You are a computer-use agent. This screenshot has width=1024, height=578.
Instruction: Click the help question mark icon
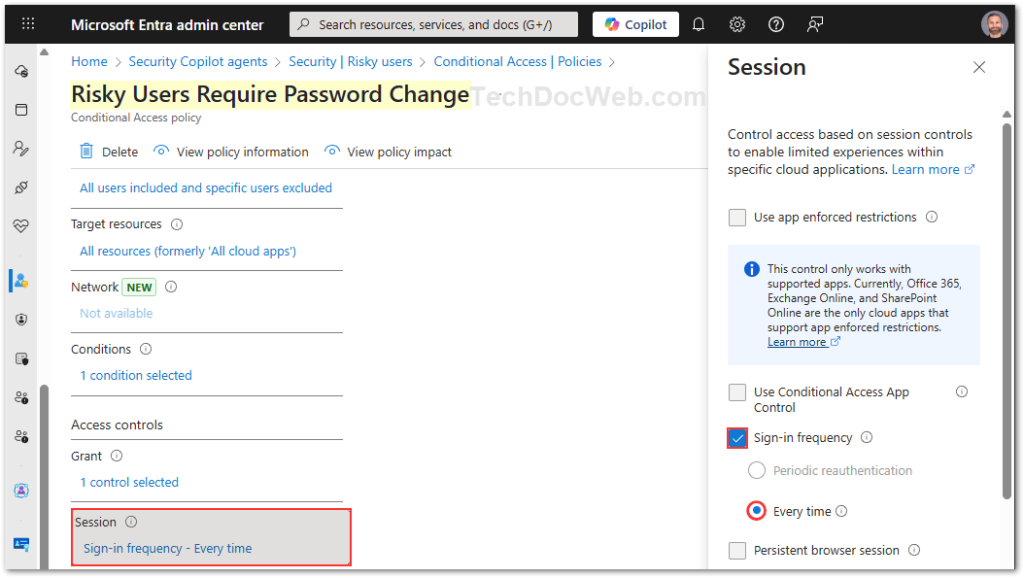tap(776, 24)
